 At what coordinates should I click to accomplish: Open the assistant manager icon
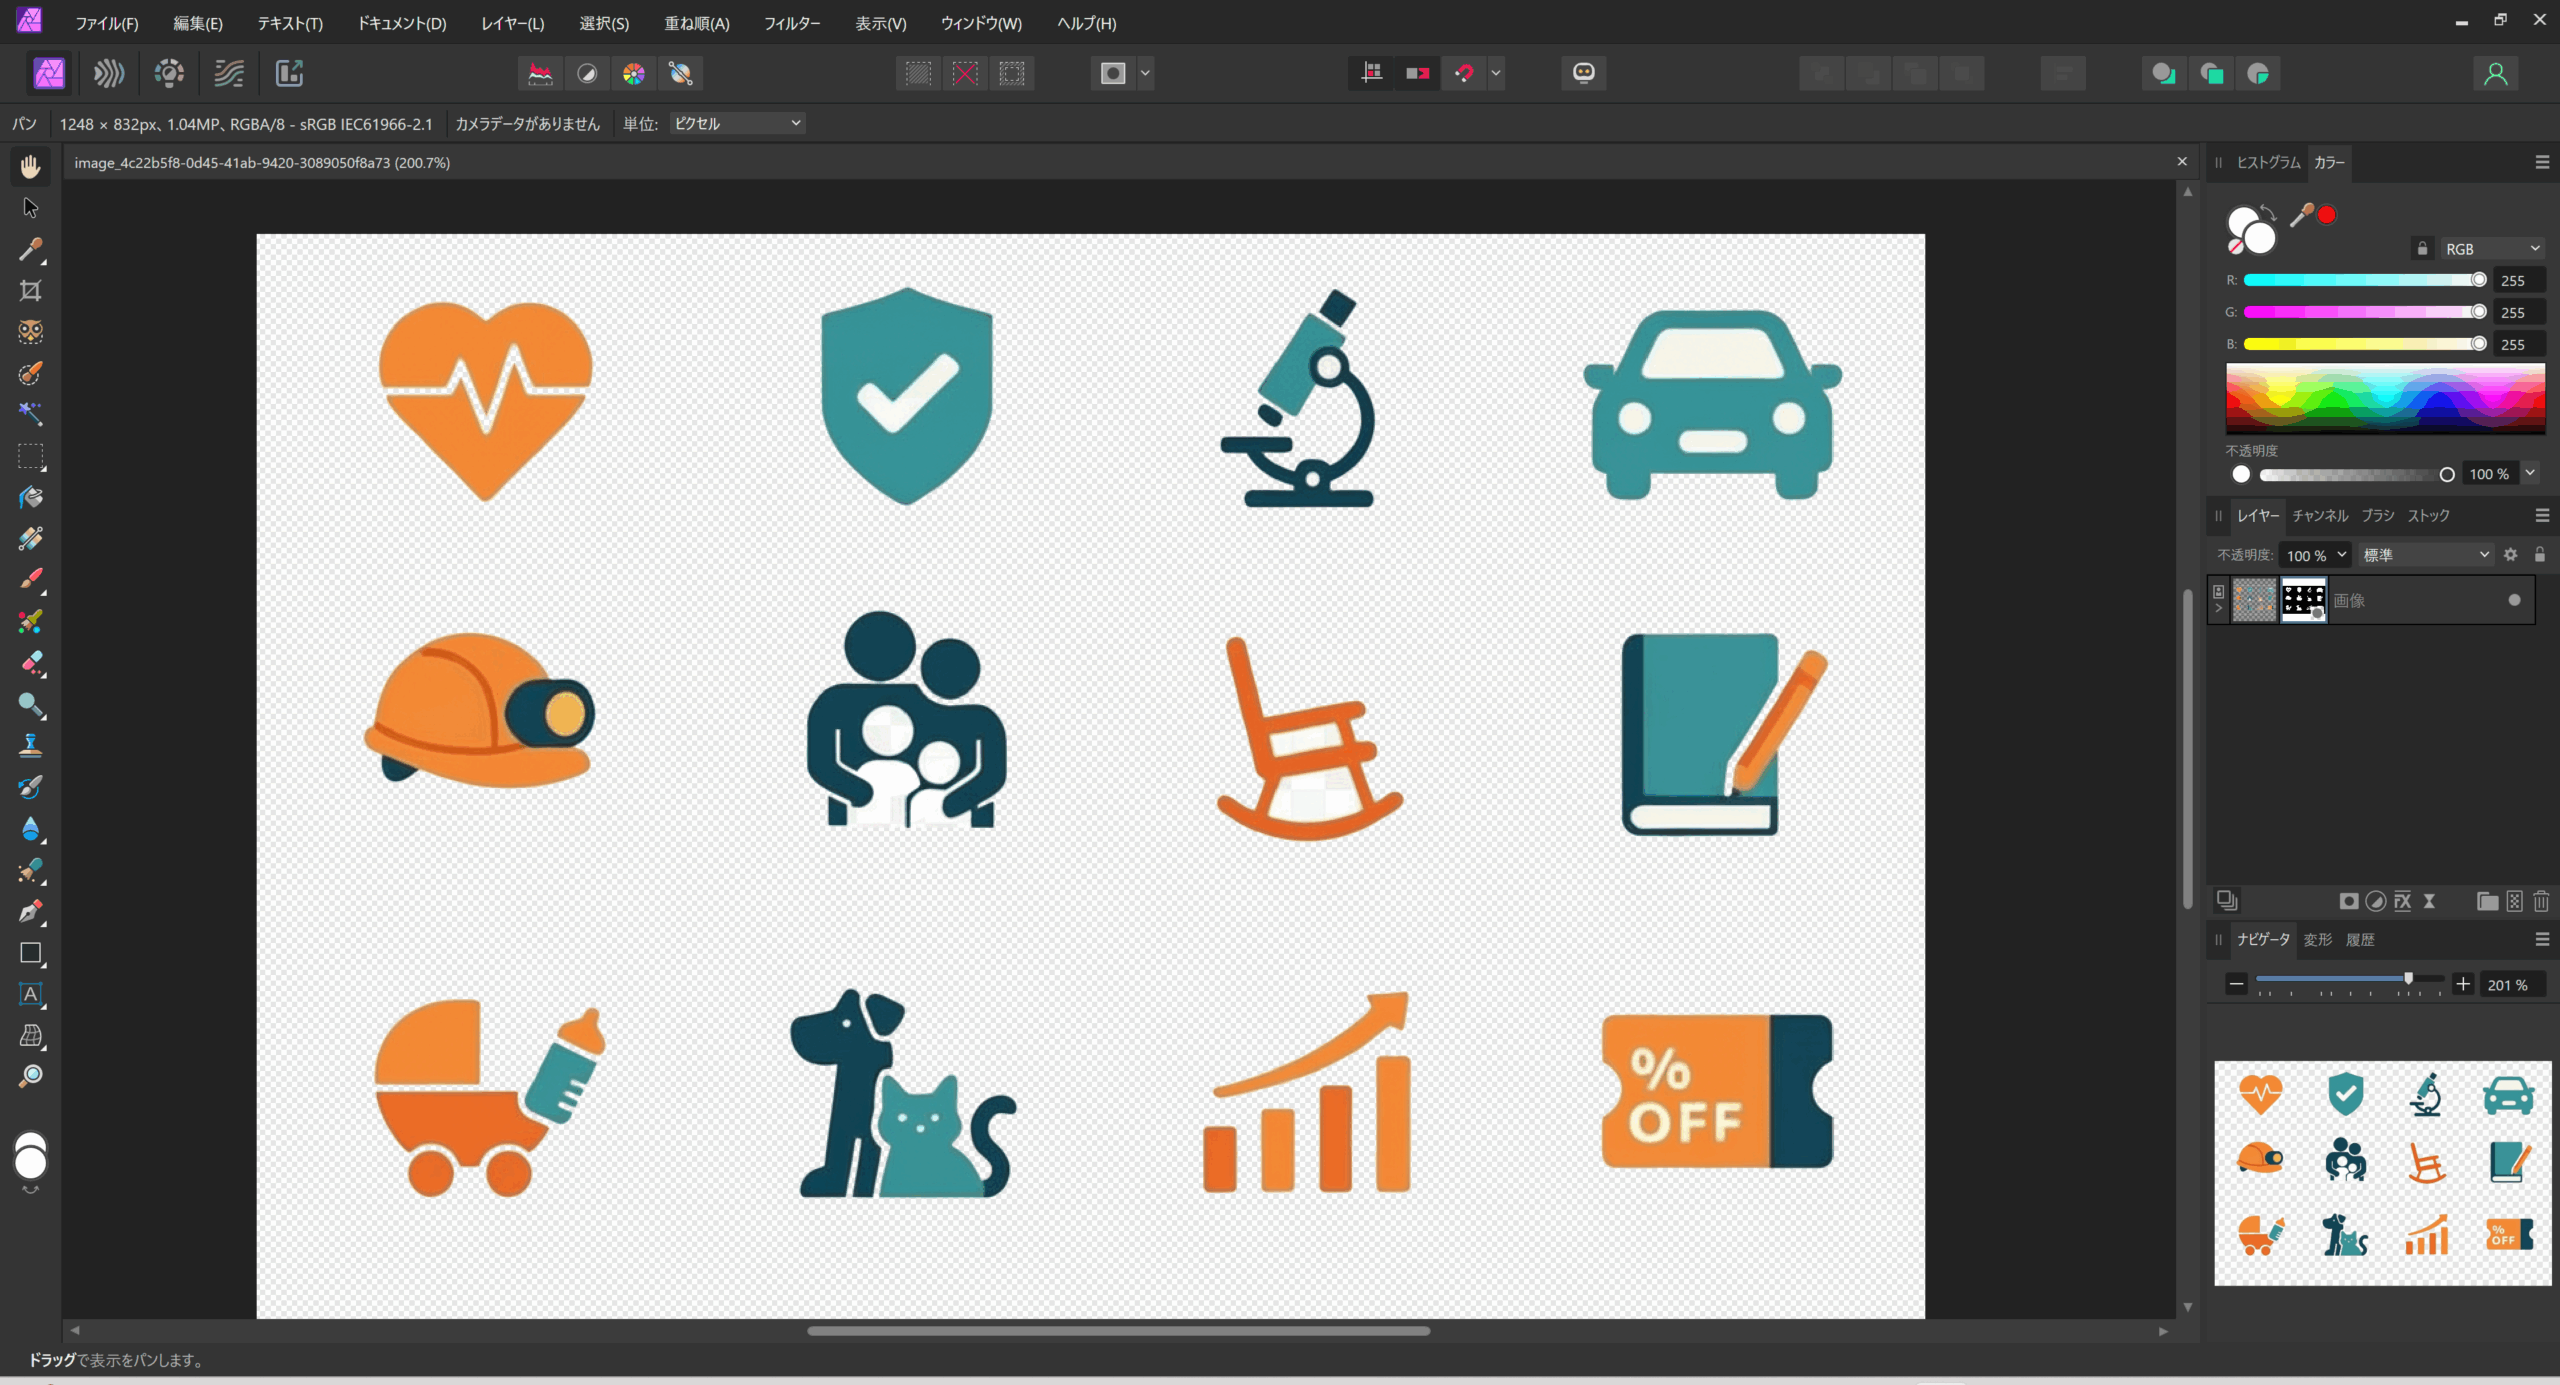click(x=1583, y=73)
